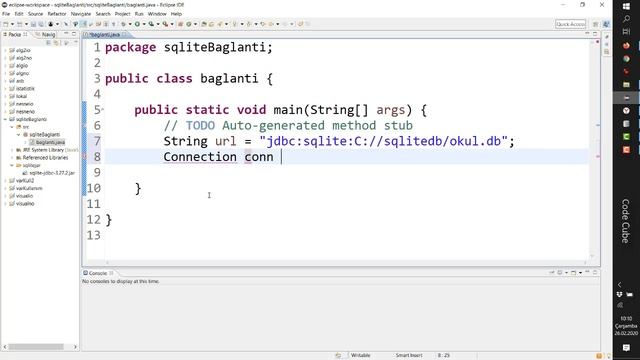The image size is (640, 360).
Task: Click the Save toolbar icon
Action: (33, 24)
